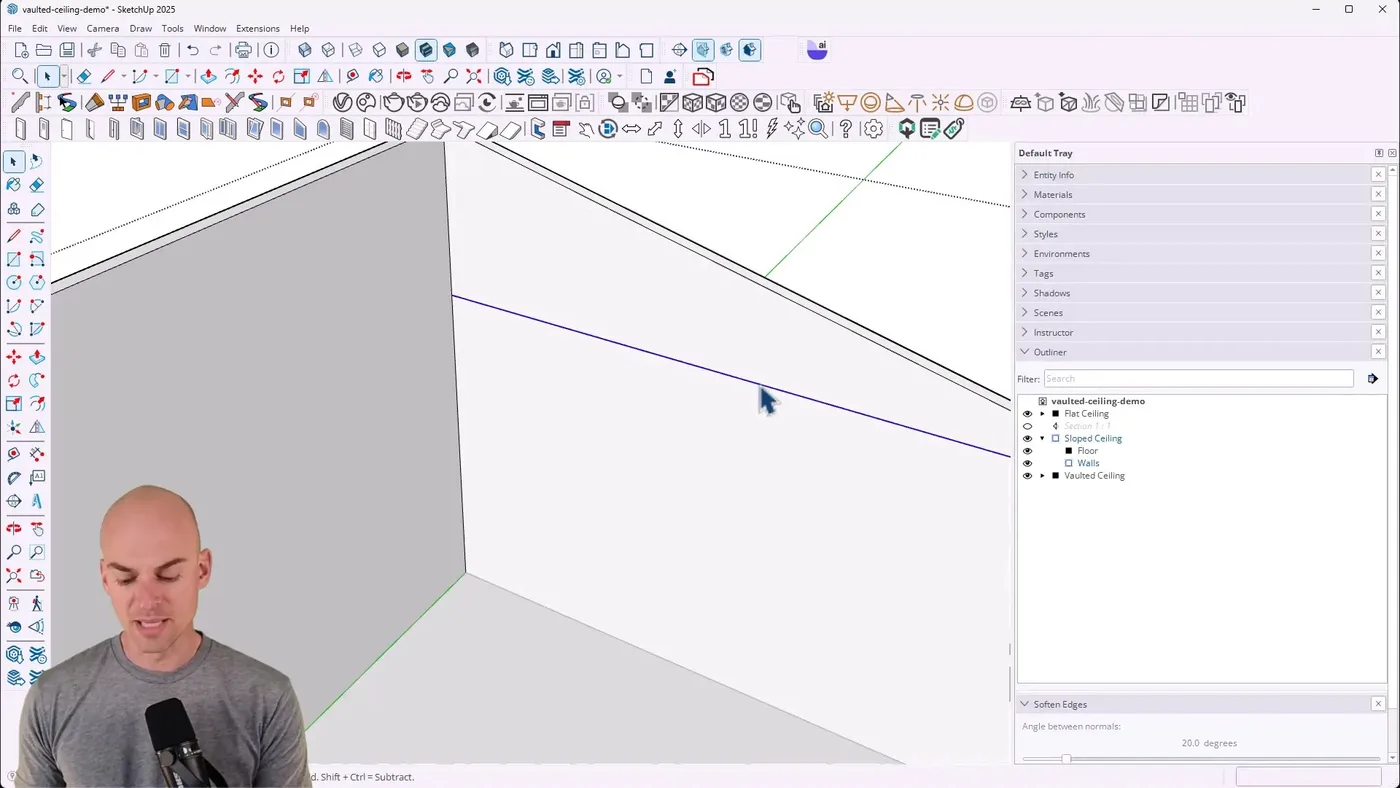Toggle visibility of Walls in Outliner
This screenshot has height=788, width=1400.
coord(1027,463)
